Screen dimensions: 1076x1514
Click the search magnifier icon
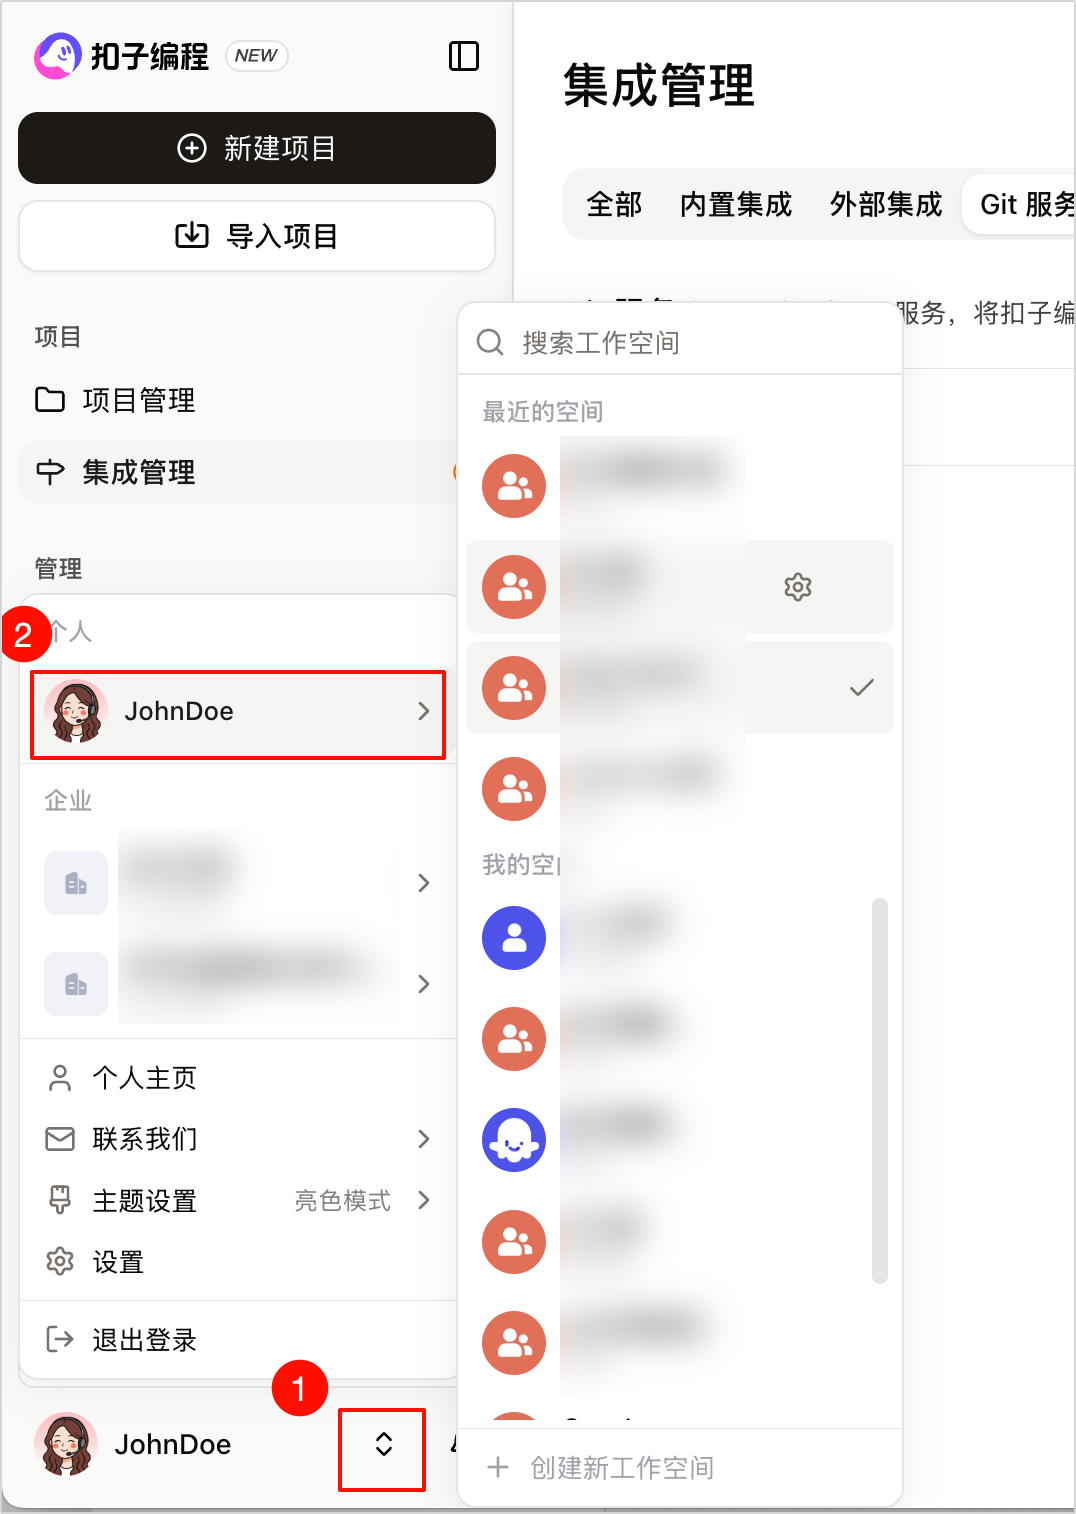coord(490,343)
